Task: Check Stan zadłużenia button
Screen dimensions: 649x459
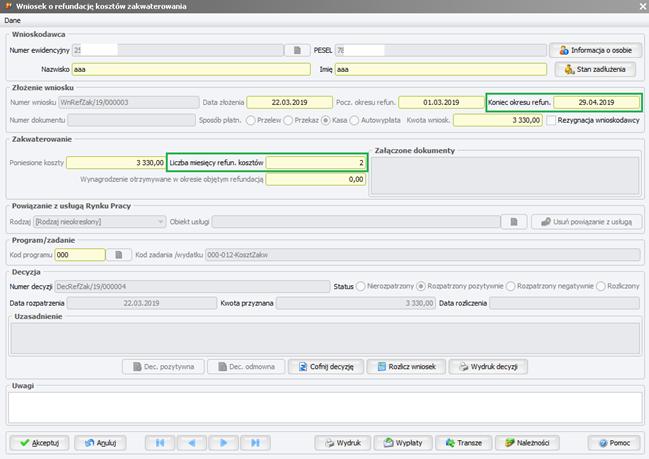Action: 595,70
